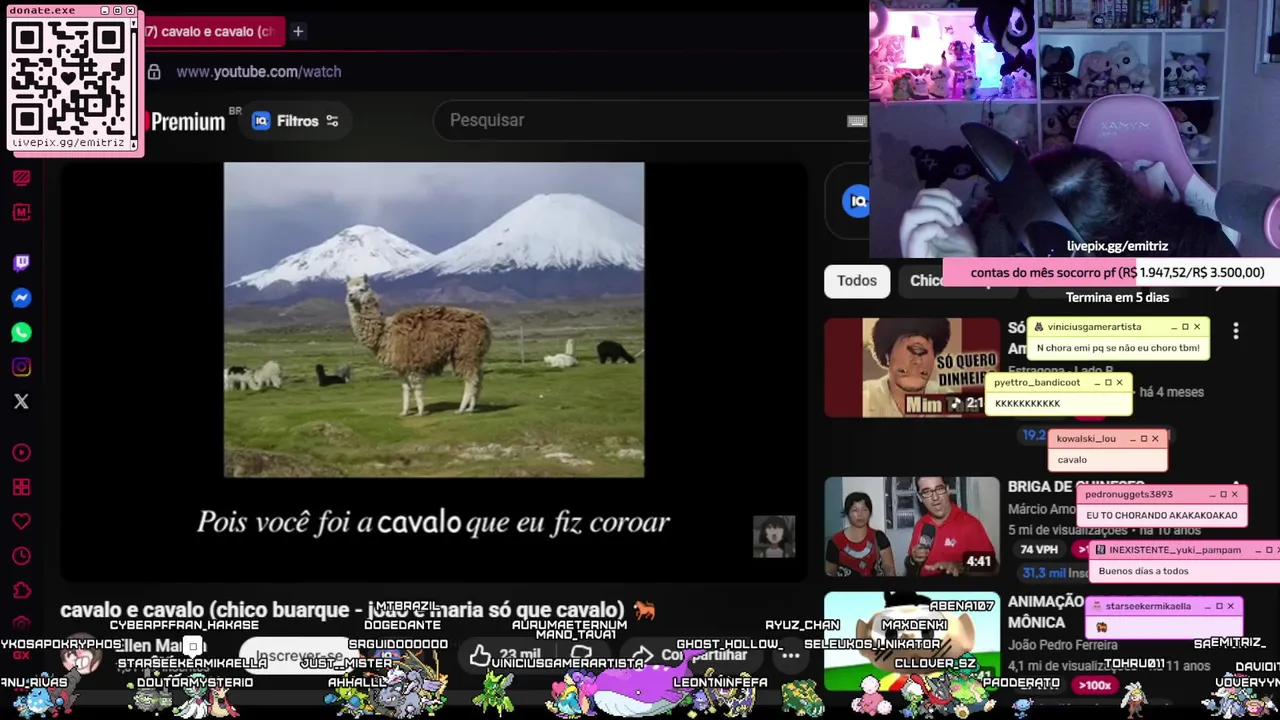
Task: Click the webcam feed of the streamer
Action: pos(1074,128)
